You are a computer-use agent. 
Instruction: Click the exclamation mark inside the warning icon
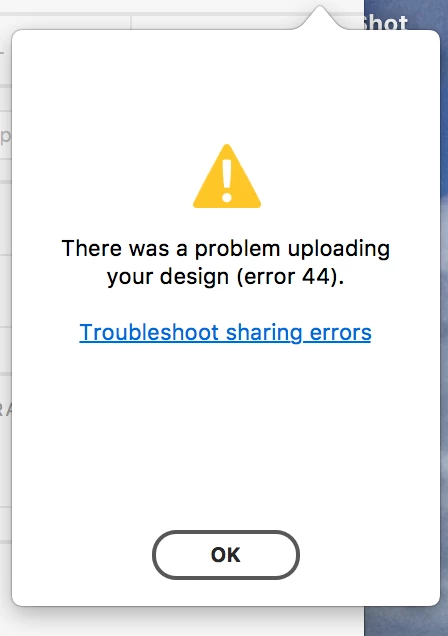click(x=227, y=181)
